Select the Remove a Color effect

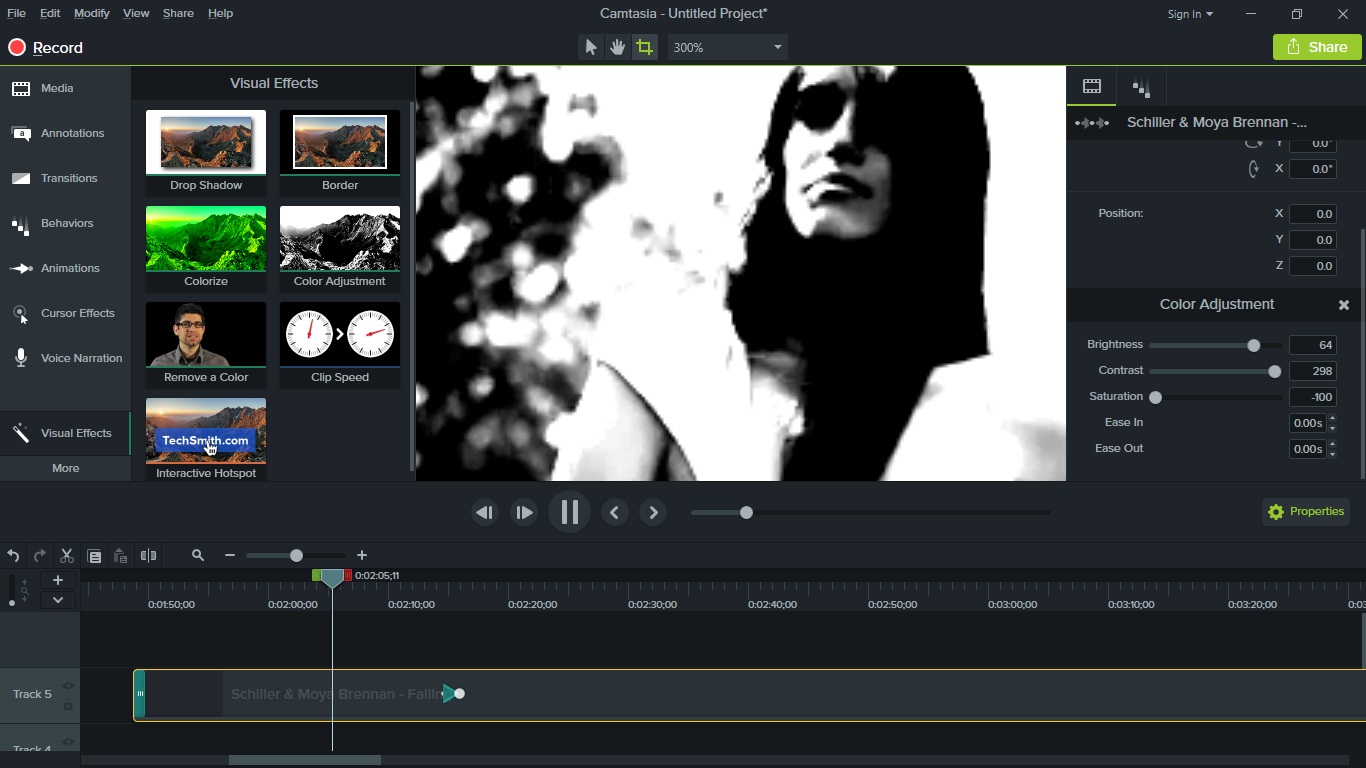point(206,344)
